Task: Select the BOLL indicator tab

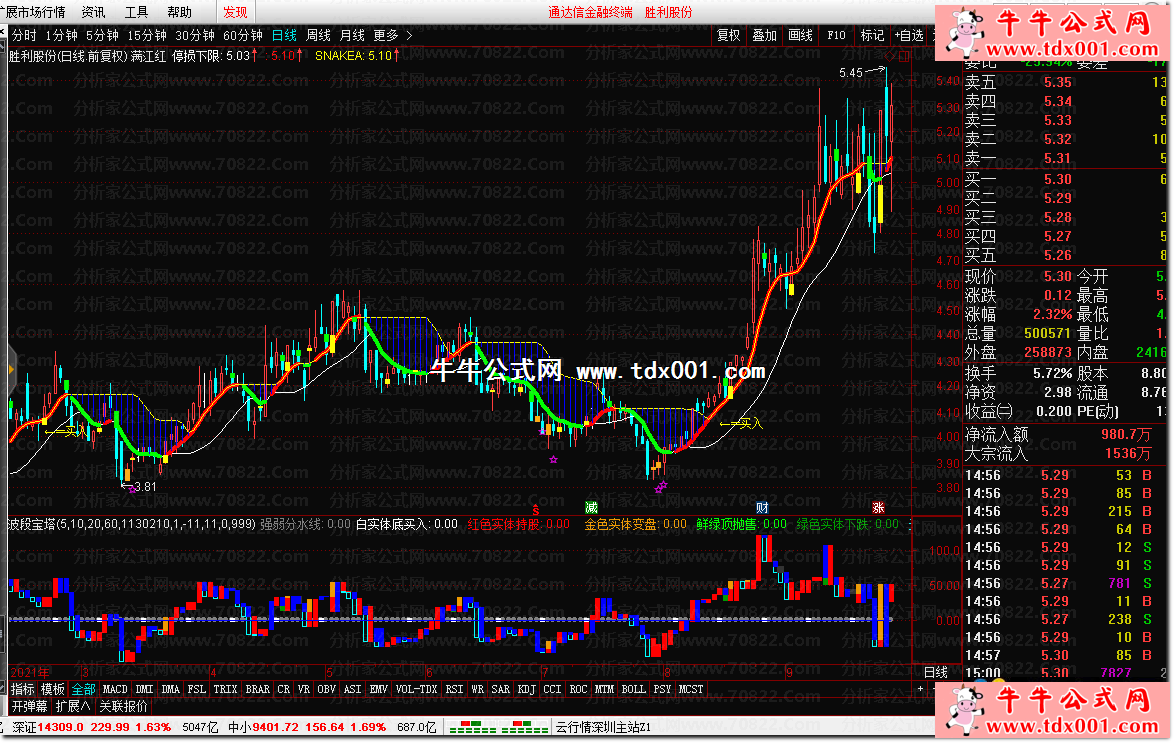Action: [x=633, y=689]
